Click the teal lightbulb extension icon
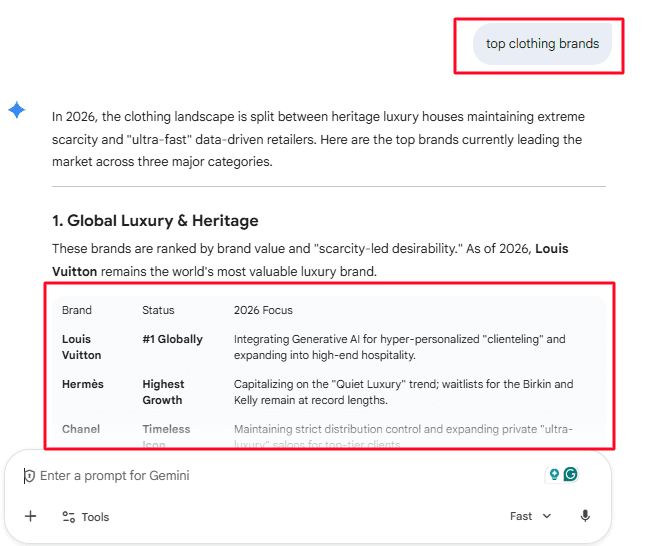The image size is (660, 546). click(x=554, y=474)
